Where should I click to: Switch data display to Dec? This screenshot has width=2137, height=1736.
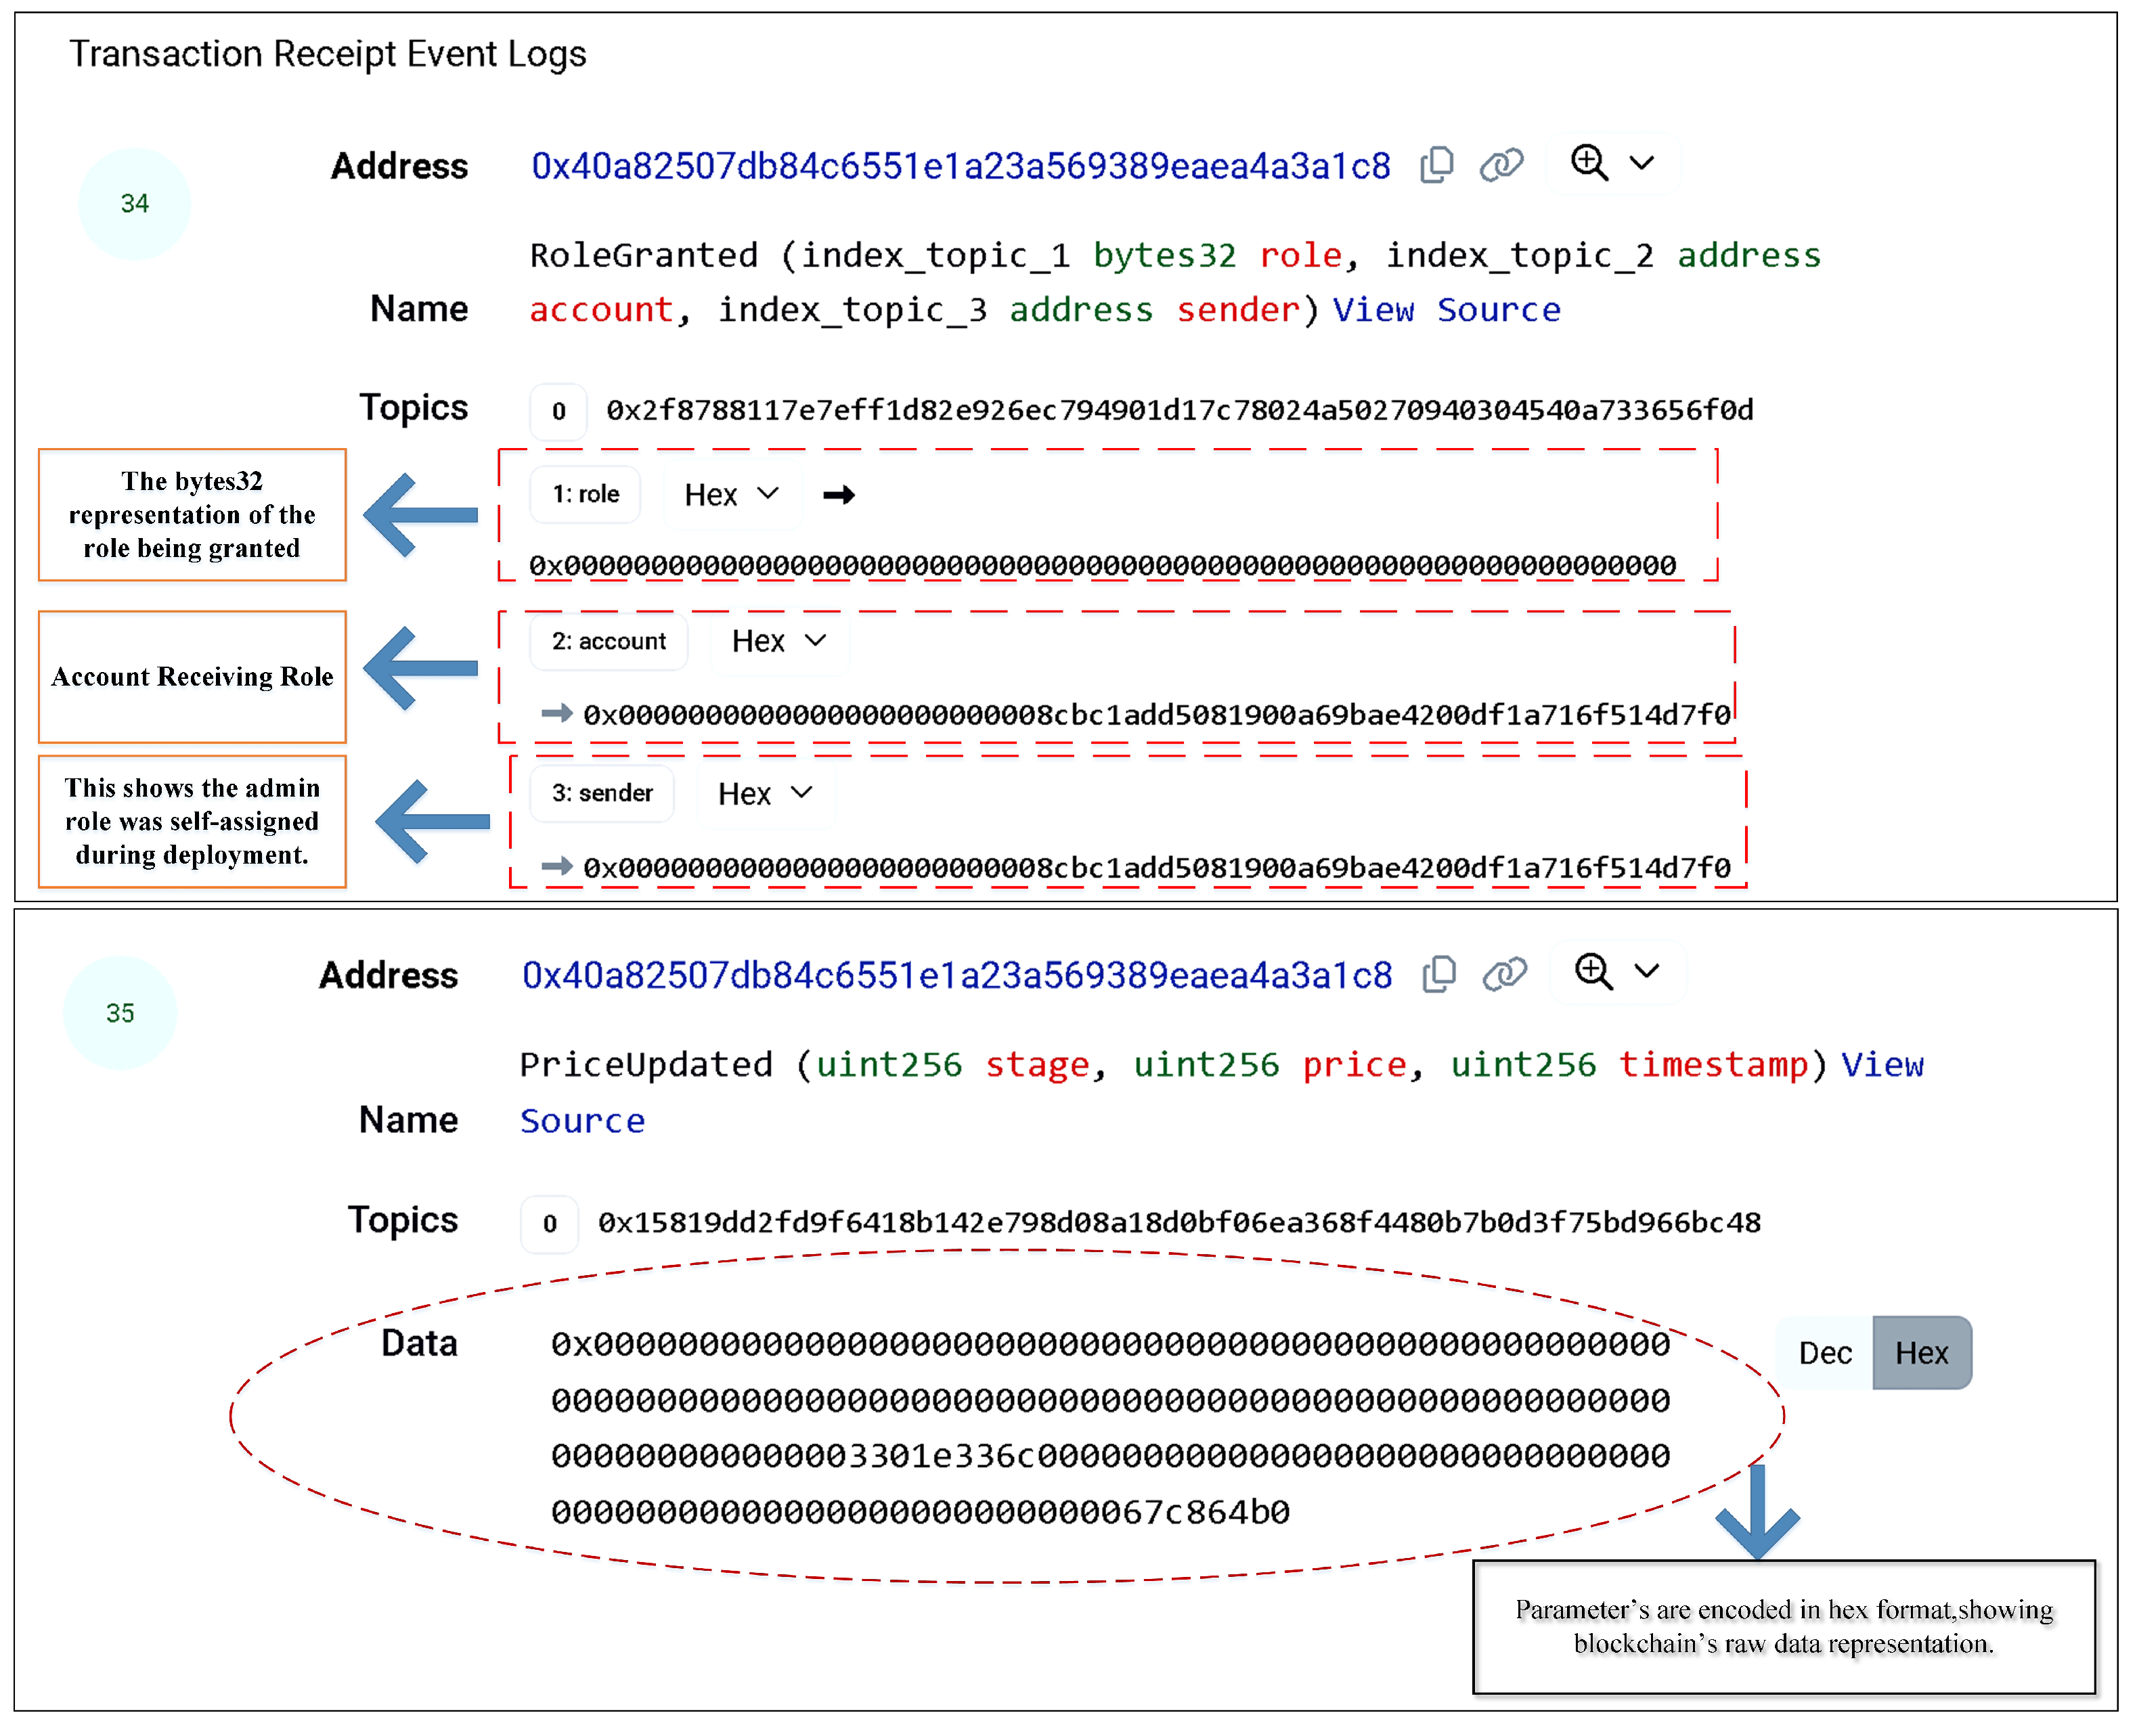pos(1825,1353)
